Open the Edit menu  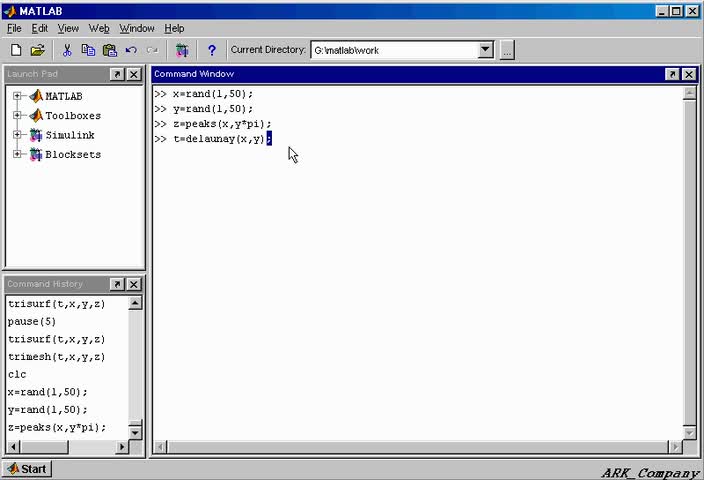point(40,28)
